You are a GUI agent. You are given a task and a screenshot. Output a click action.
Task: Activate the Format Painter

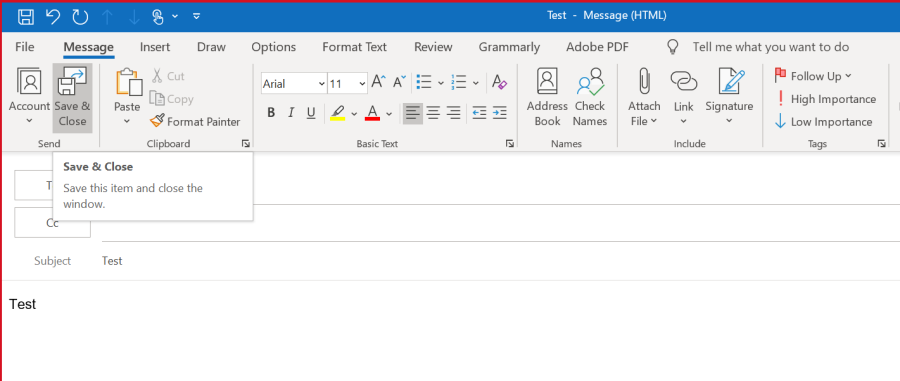click(x=195, y=122)
